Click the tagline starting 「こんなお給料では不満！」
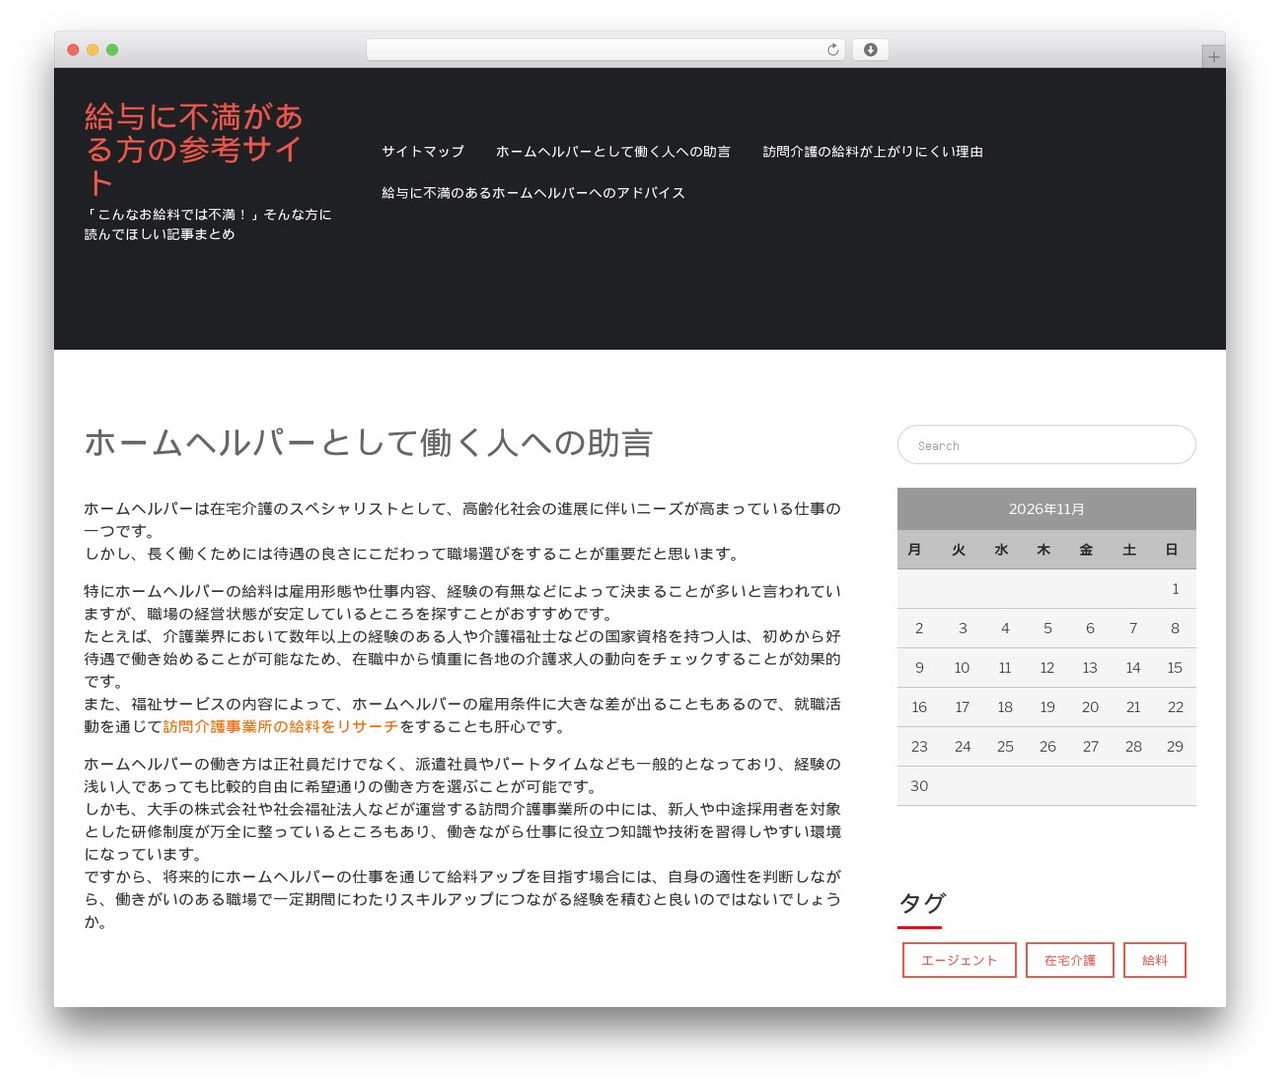Screen dimensions: 1280x1084 [x=208, y=224]
